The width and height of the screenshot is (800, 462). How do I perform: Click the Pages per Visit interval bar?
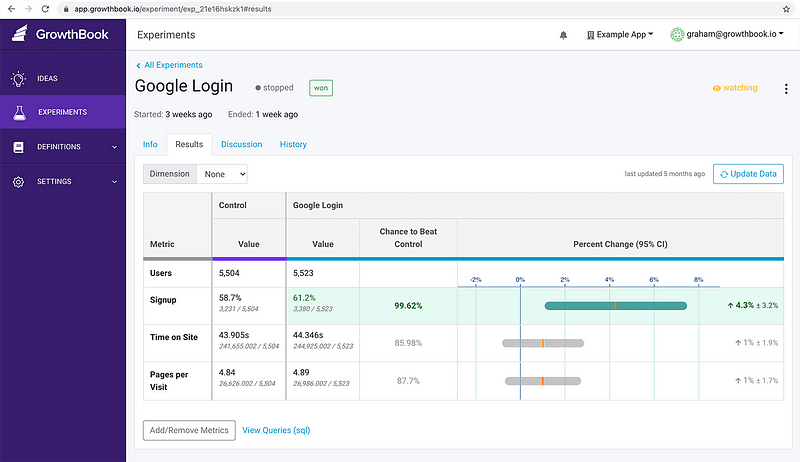(543, 381)
